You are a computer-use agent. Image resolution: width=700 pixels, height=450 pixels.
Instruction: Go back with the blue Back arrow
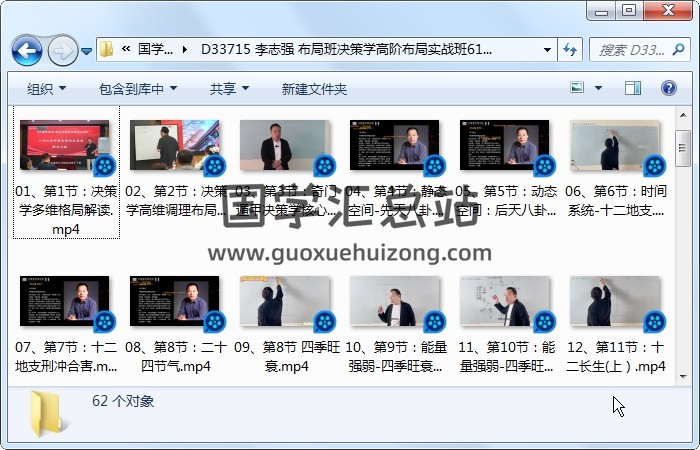click(x=27, y=51)
